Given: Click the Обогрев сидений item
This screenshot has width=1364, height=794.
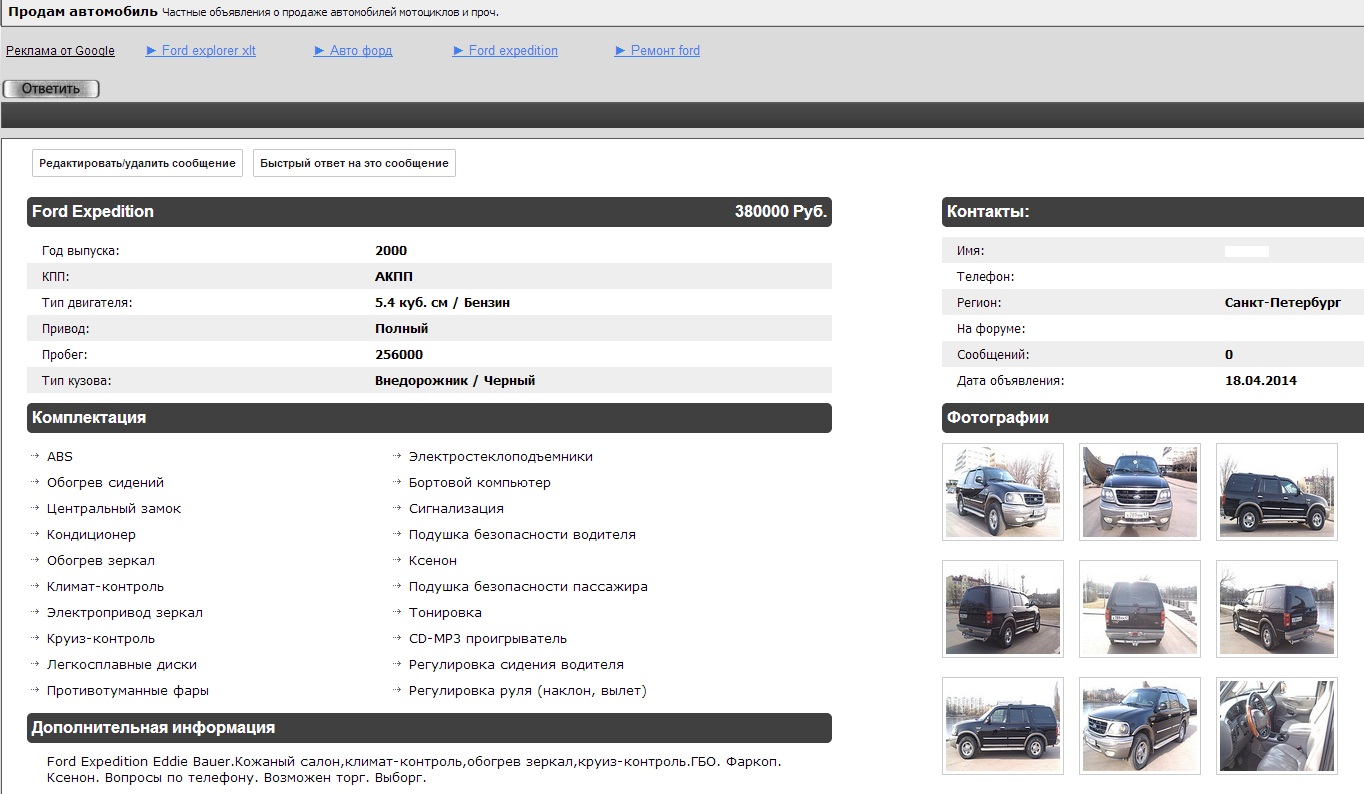Looking at the screenshot, I should point(105,483).
